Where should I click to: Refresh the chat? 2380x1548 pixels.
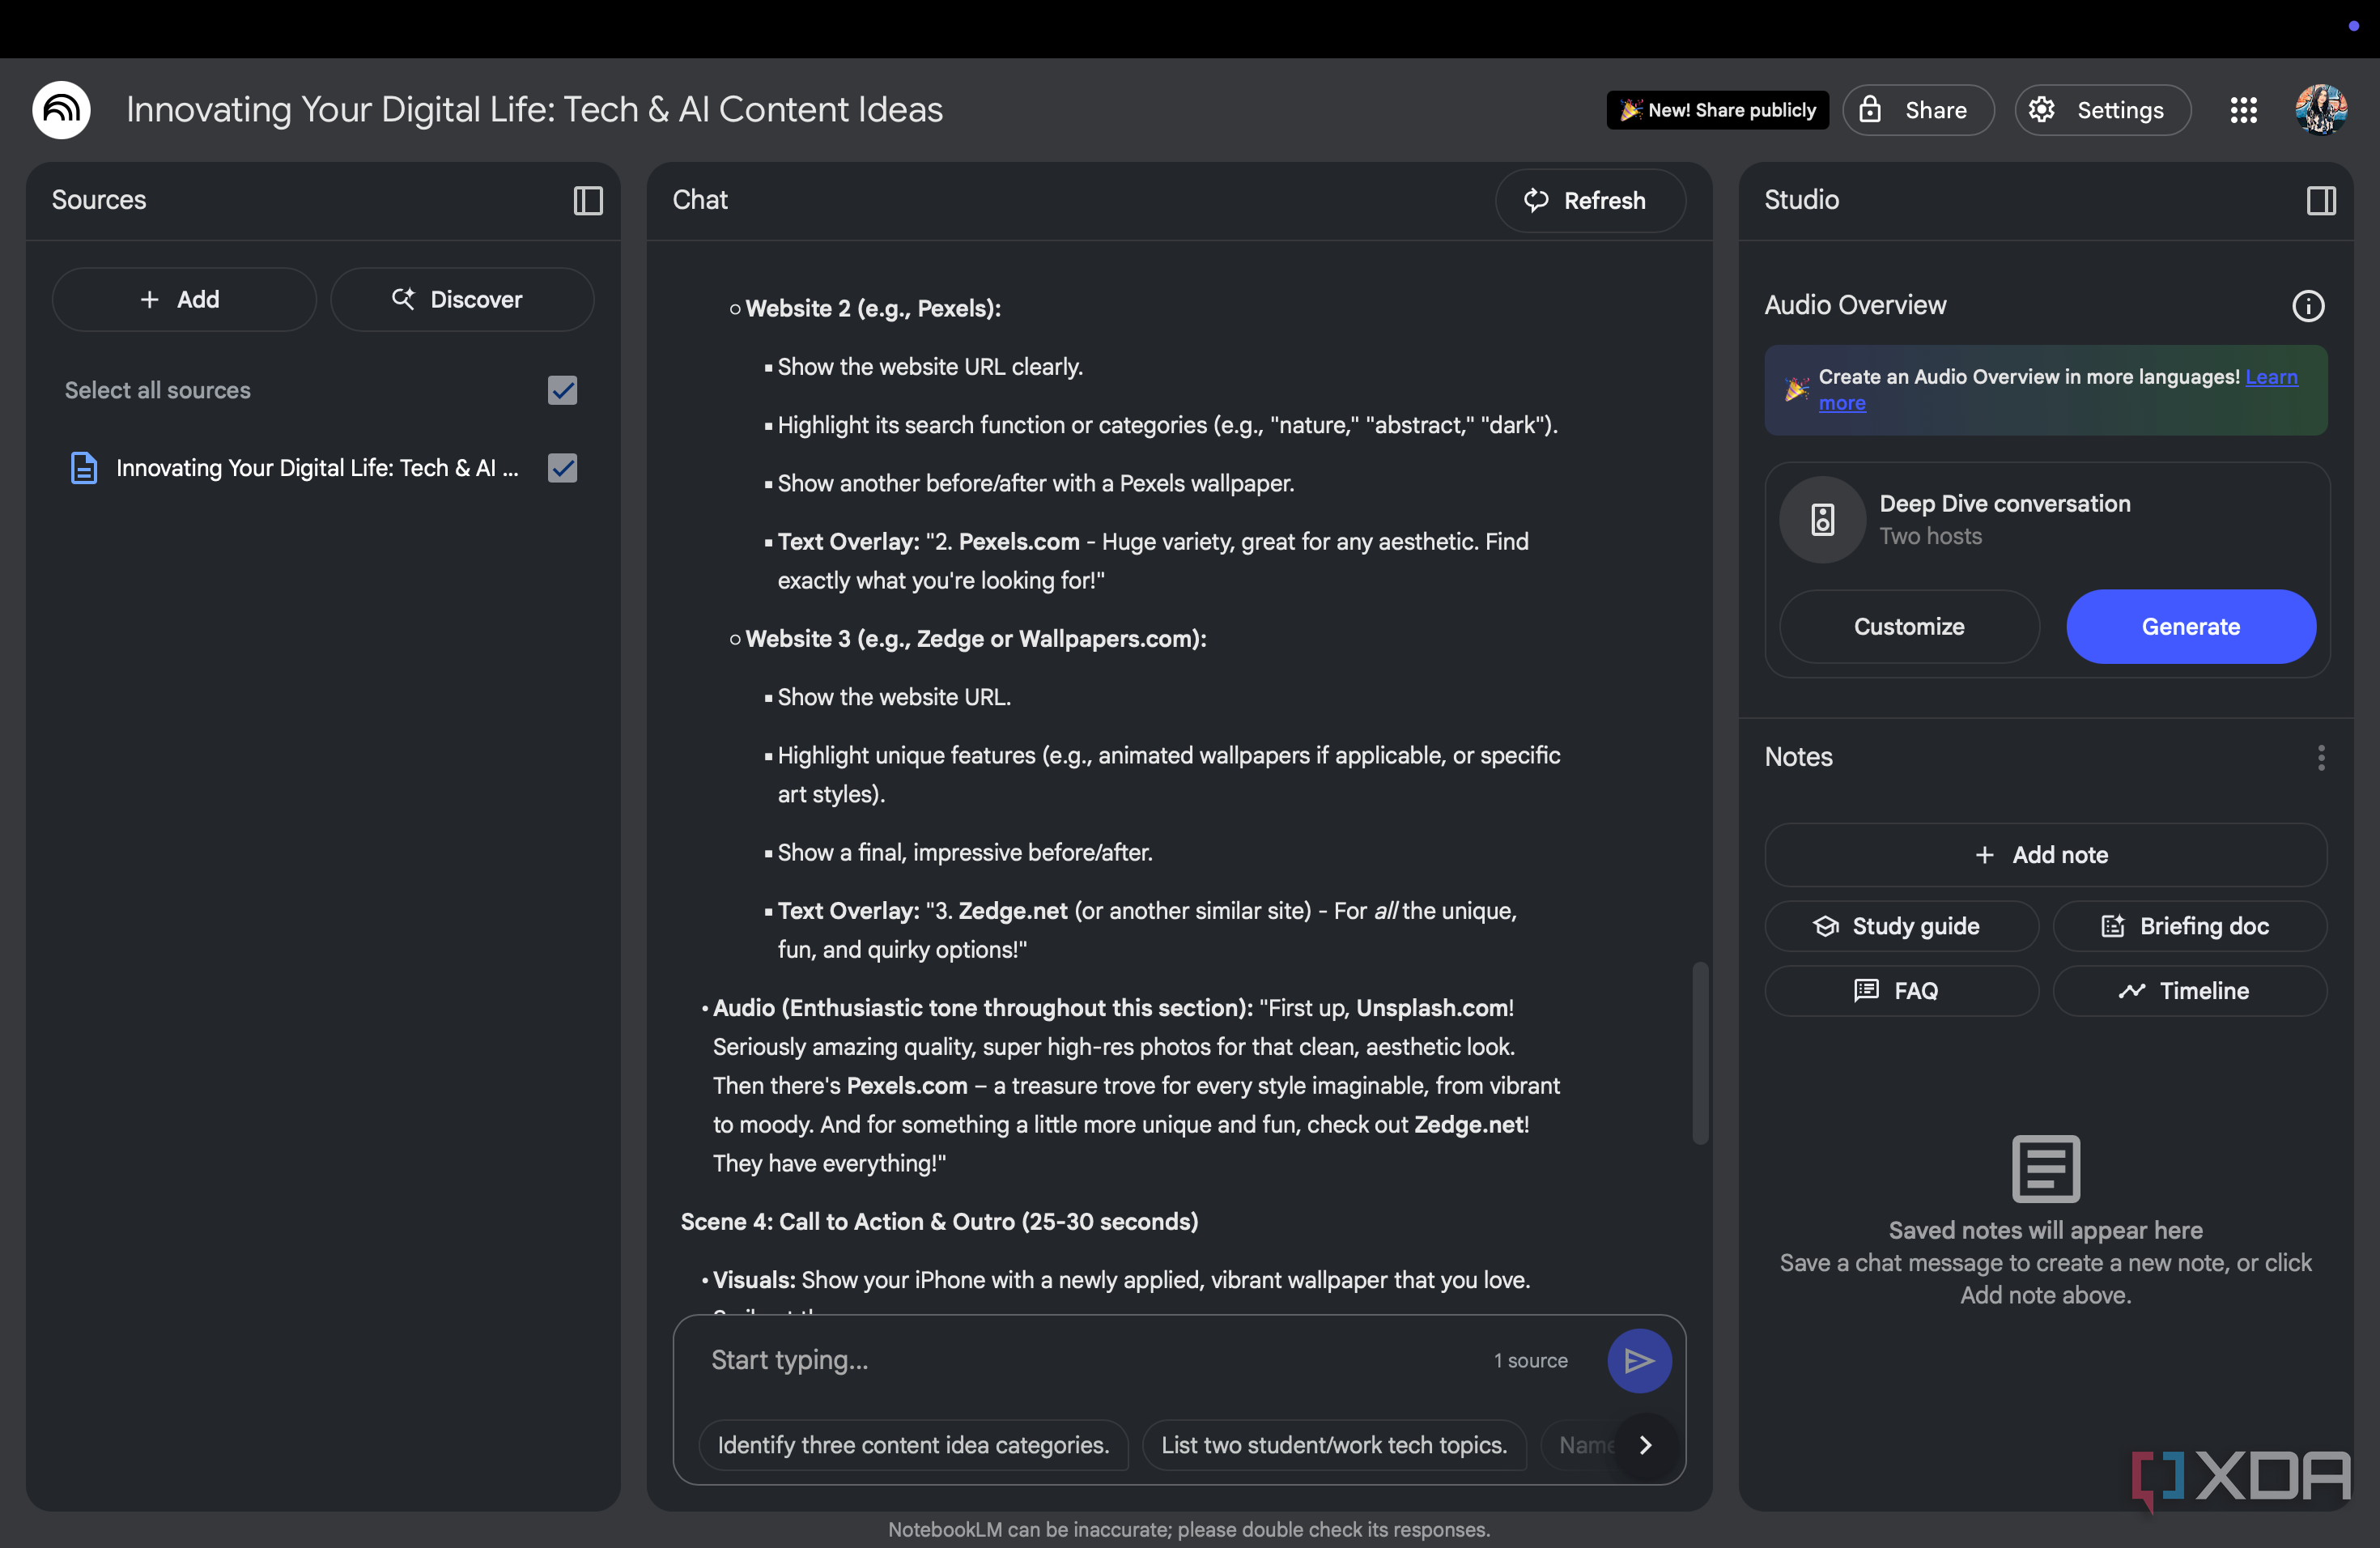[x=1590, y=200]
